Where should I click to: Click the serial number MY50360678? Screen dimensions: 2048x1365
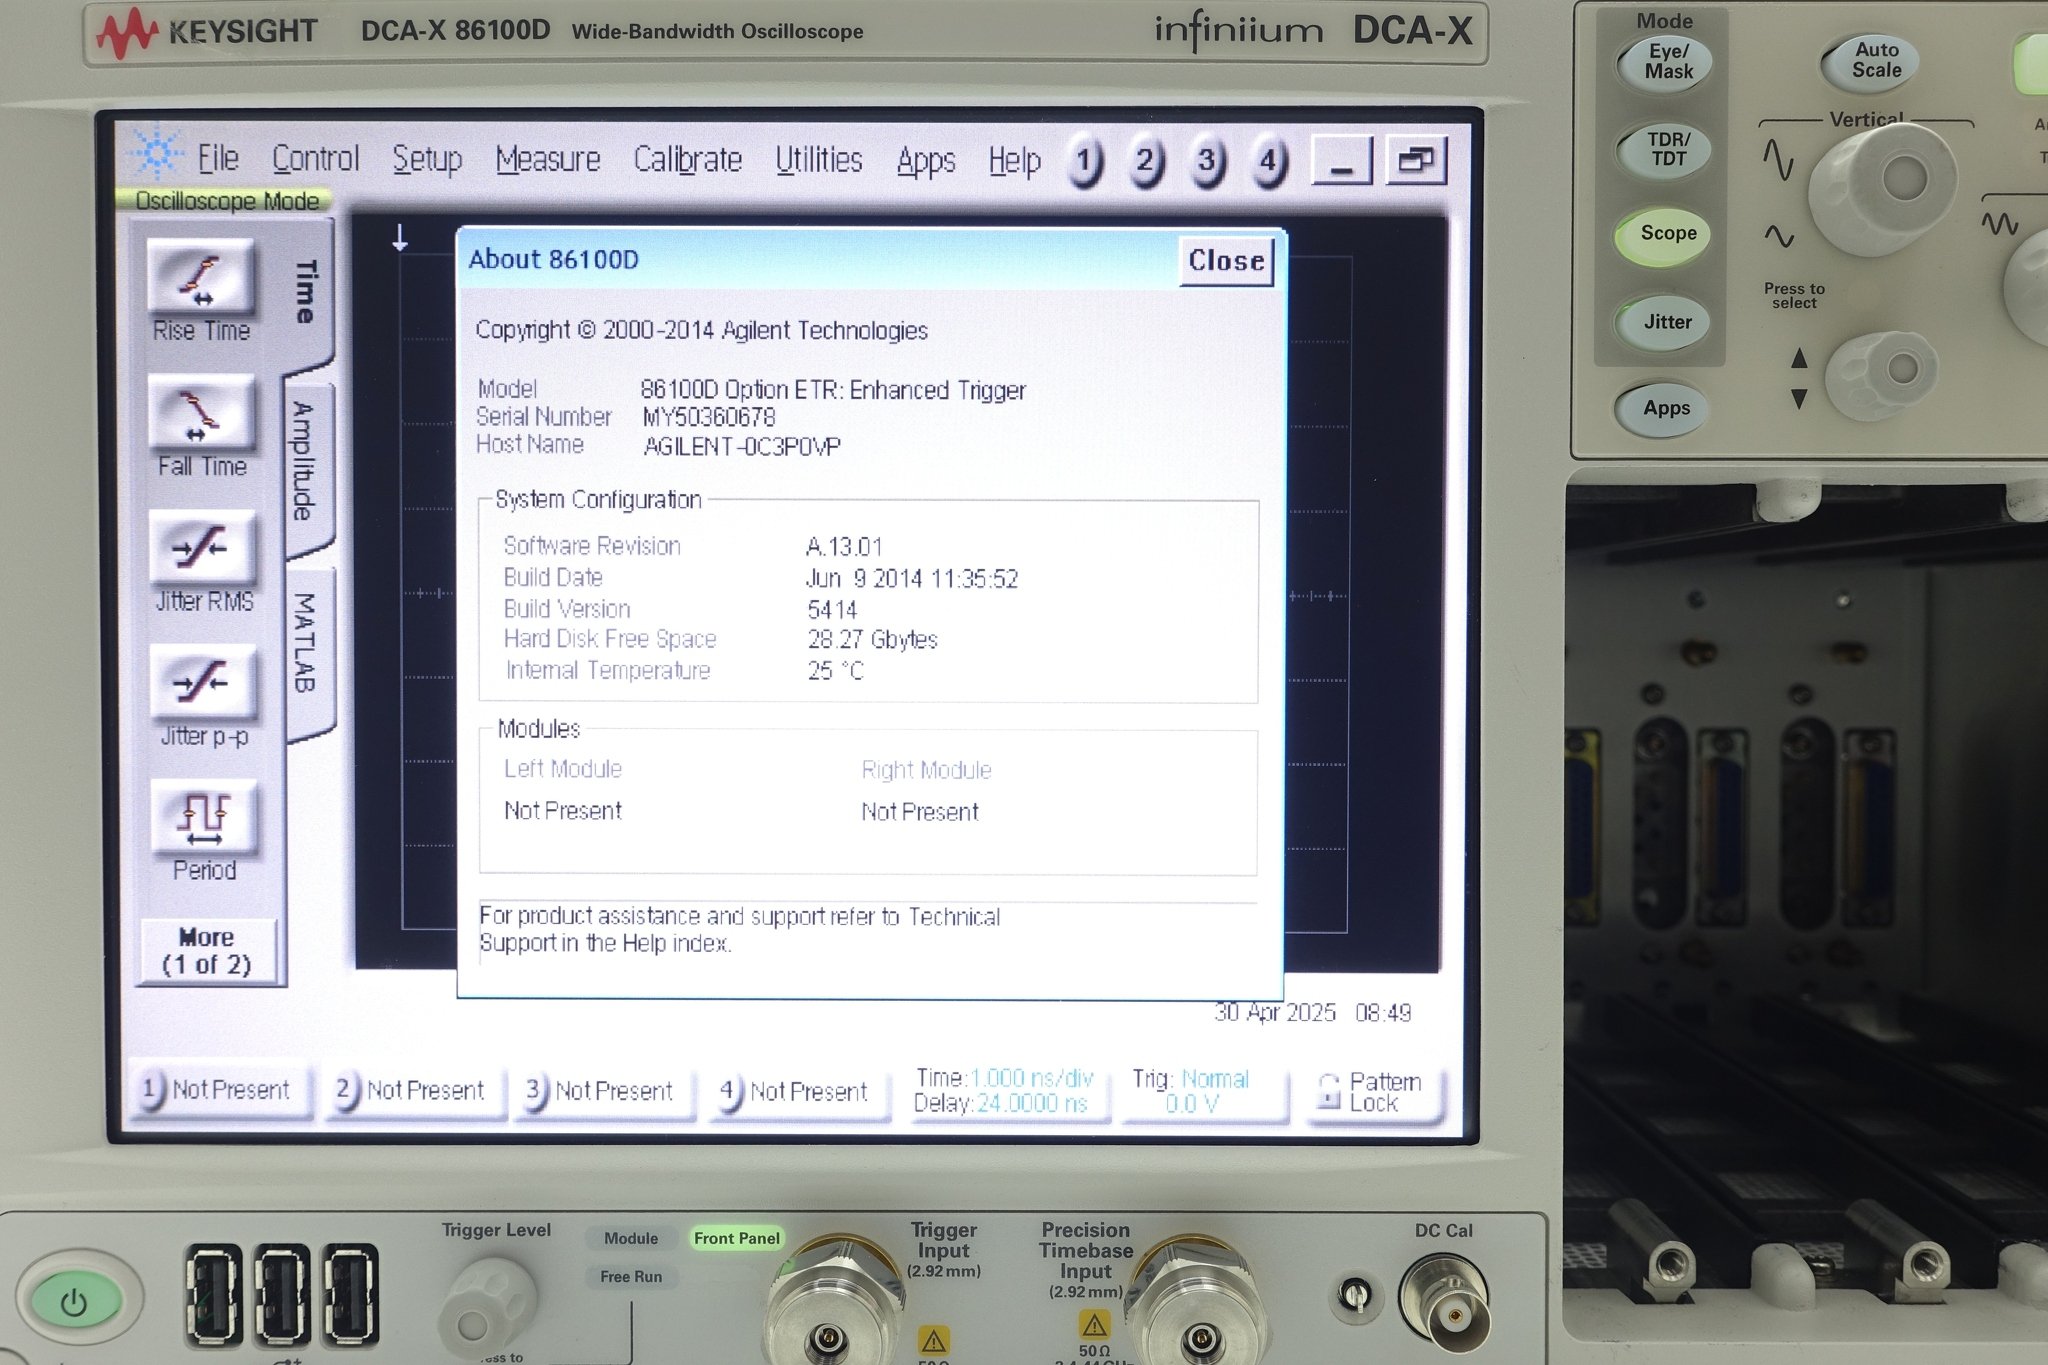[x=709, y=417]
